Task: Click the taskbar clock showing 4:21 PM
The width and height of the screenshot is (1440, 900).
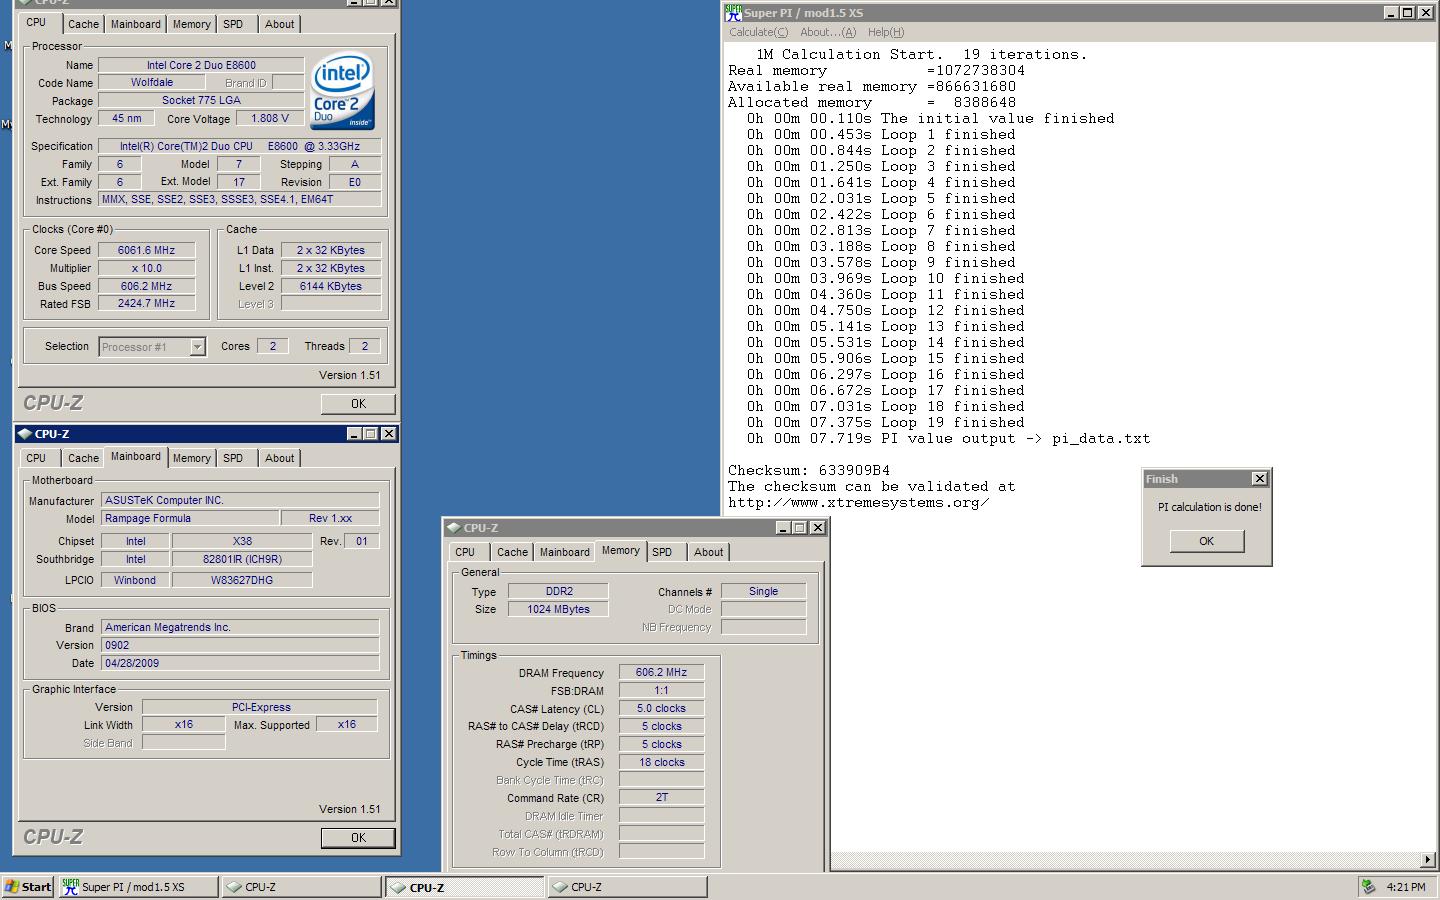Action: click(1406, 887)
